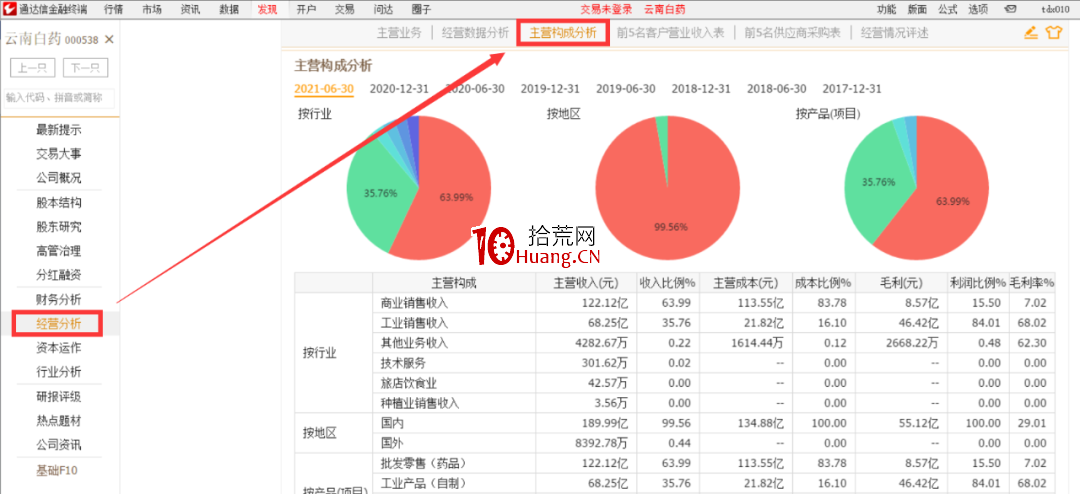Open the 公式 menu
The height and width of the screenshot is (494, 1080).
point(948,10)
